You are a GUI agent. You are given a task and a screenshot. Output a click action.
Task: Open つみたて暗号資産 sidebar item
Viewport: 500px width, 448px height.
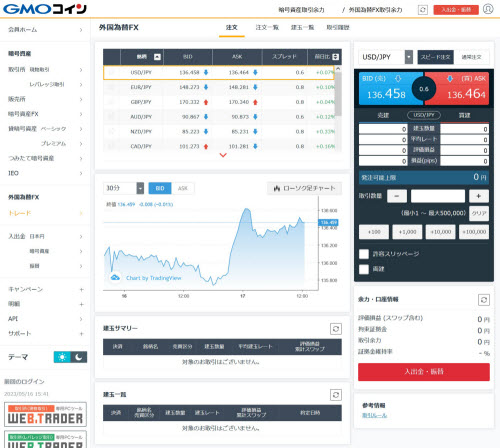(45, 158)
